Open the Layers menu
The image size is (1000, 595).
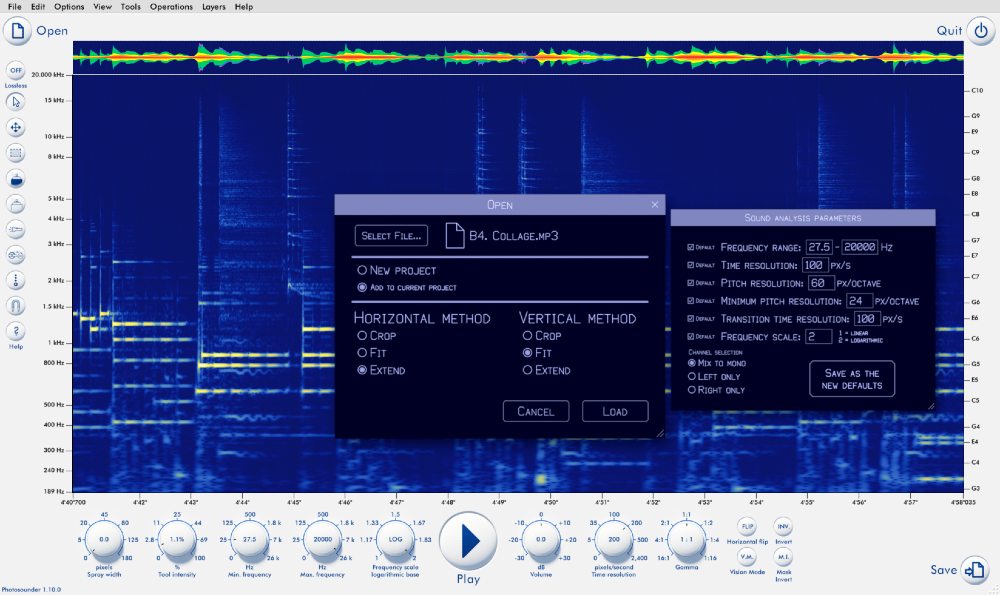pyautogui.click(x=213, y=7)
